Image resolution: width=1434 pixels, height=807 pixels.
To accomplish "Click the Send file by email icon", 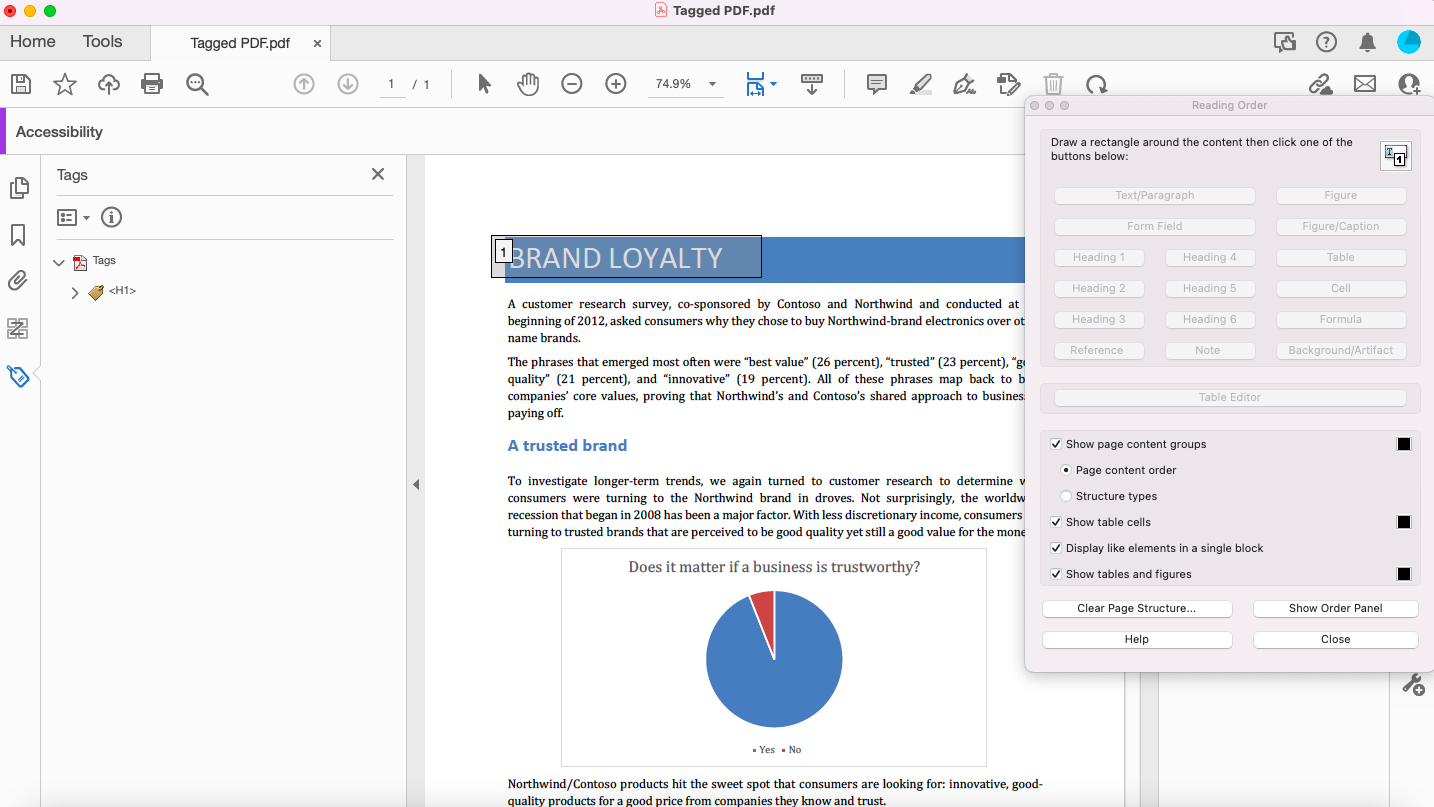I will [1365, 84].
